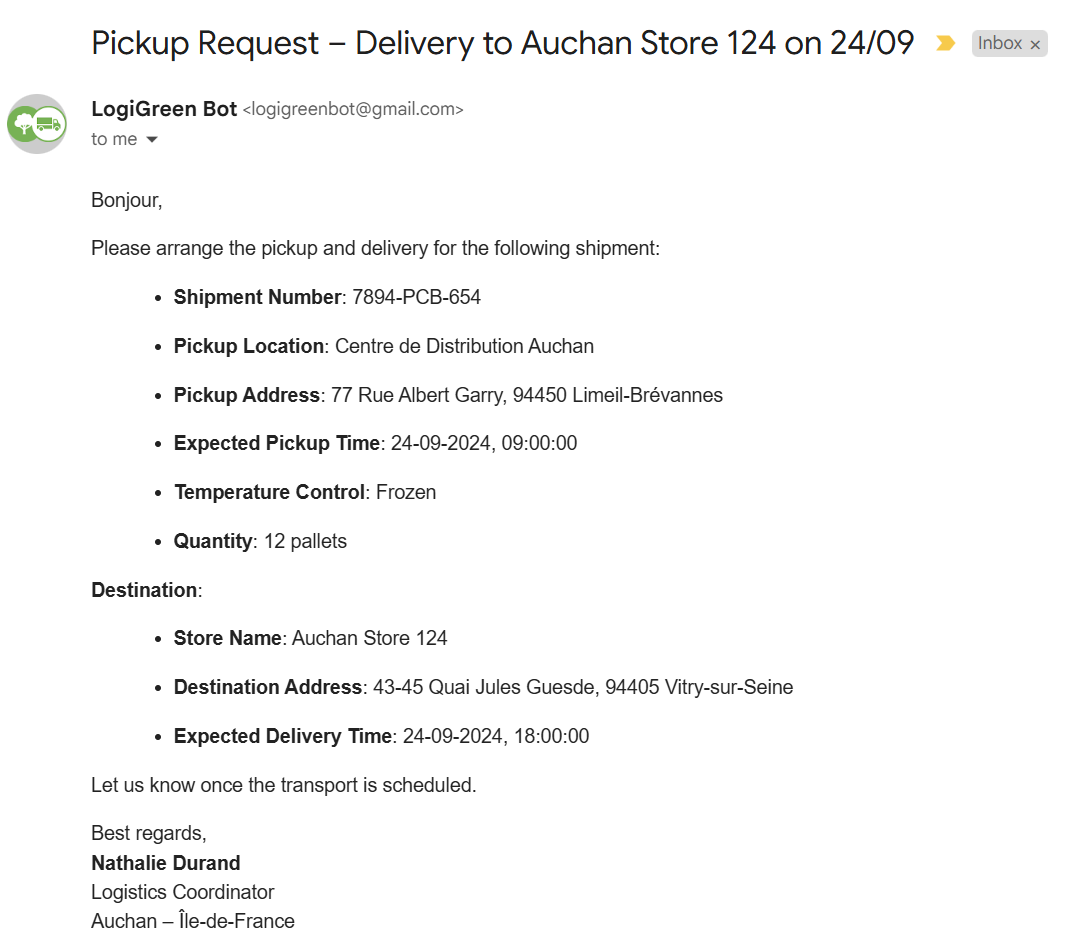The image size is (1065, 946).
Task: Remove the Inbox label with its x
Action: point(1035,45)
